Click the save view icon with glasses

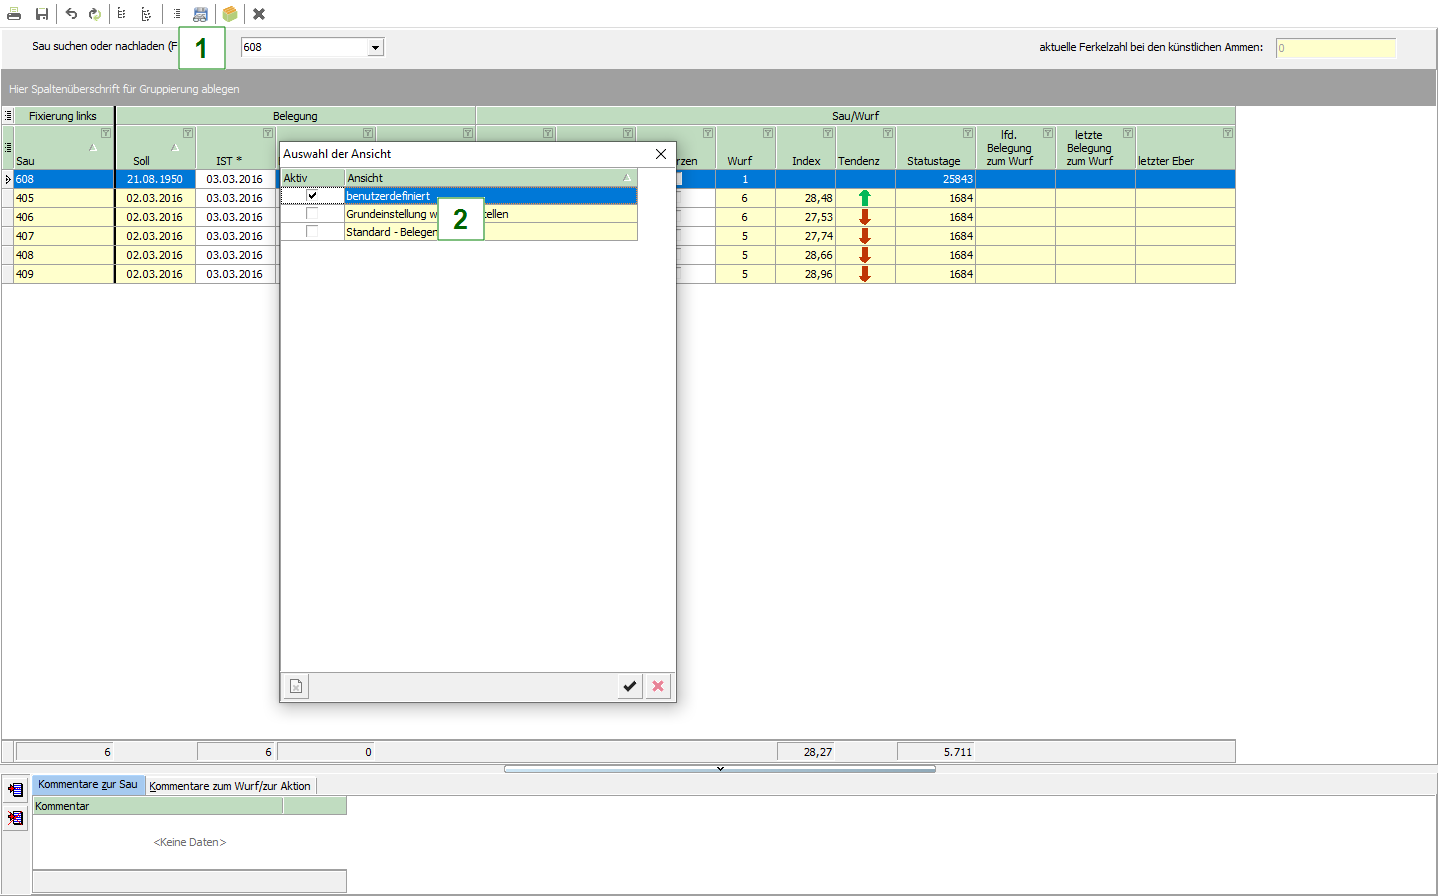201,14
